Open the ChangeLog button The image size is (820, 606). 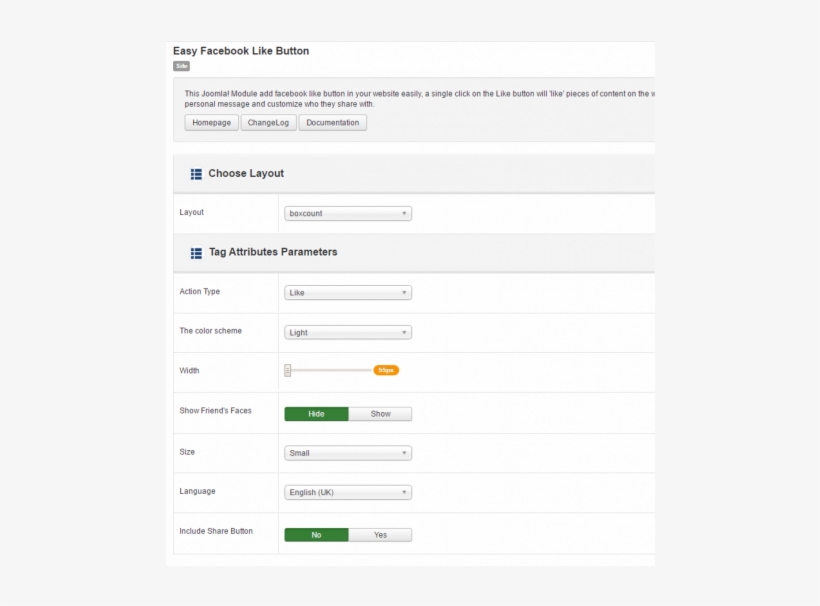(268, 122)
